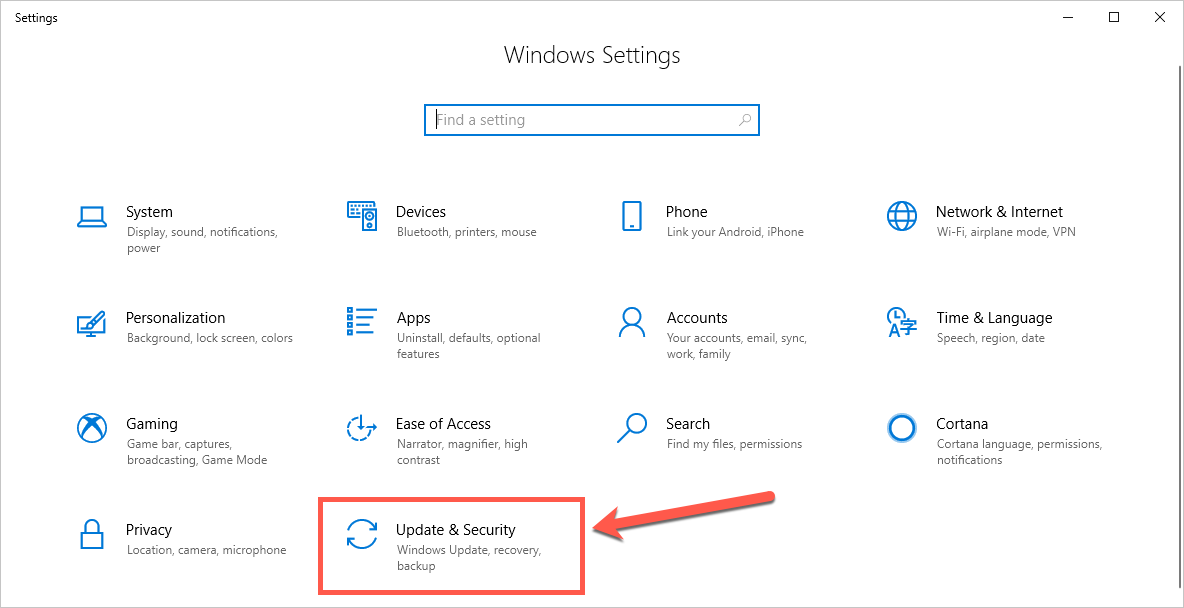The width and height of the screenshot is (1184, 608).
Task: Focus the 'Find a setting' search field
Action: click(x=592, y=119)
